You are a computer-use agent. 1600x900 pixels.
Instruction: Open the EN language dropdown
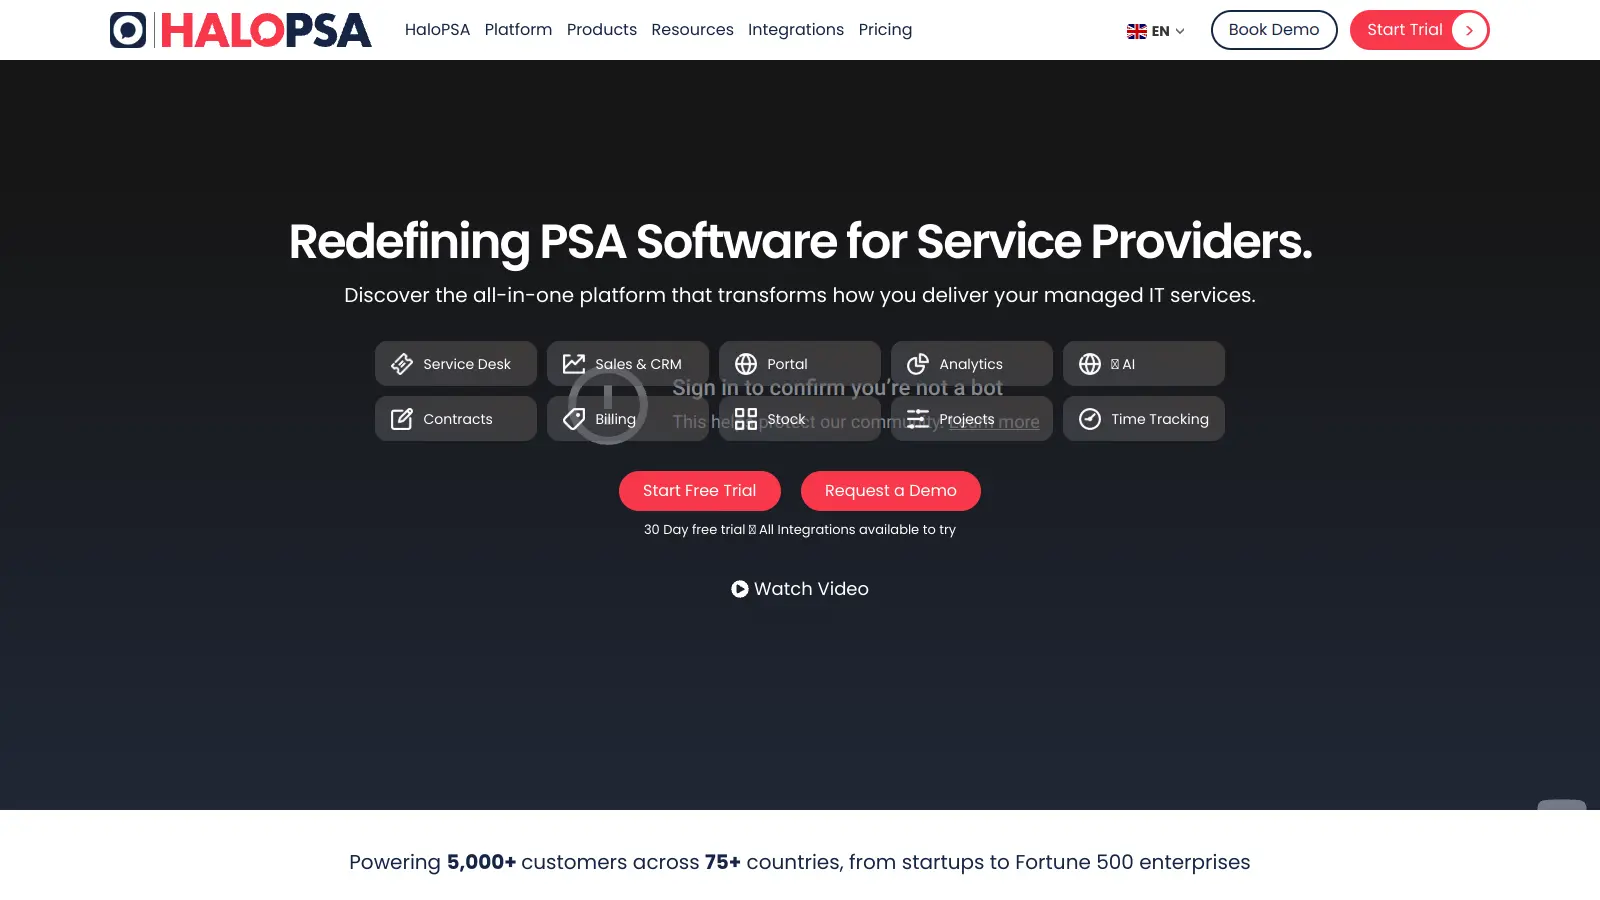[x=1155, y=30]
